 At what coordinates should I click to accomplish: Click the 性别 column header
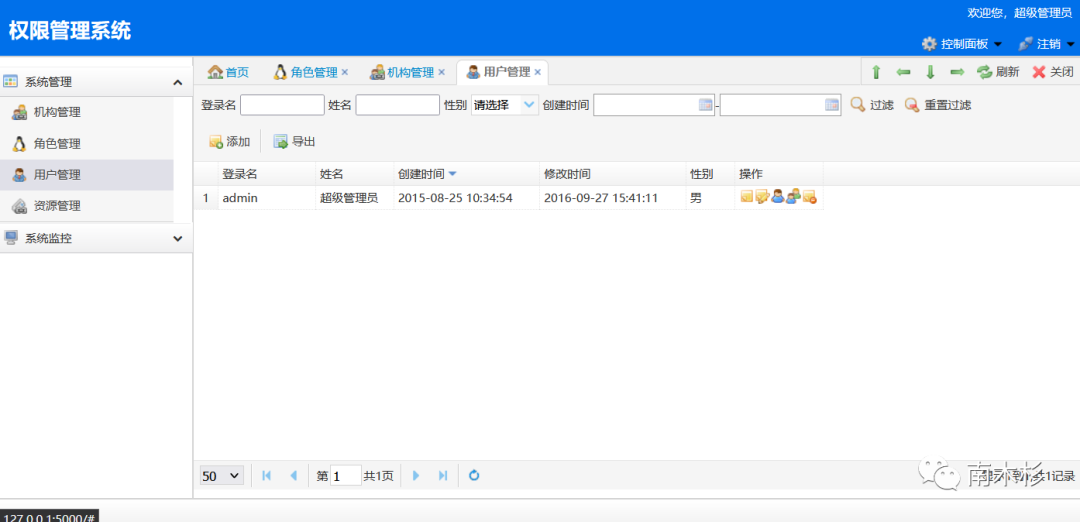[x=710, y=174]
